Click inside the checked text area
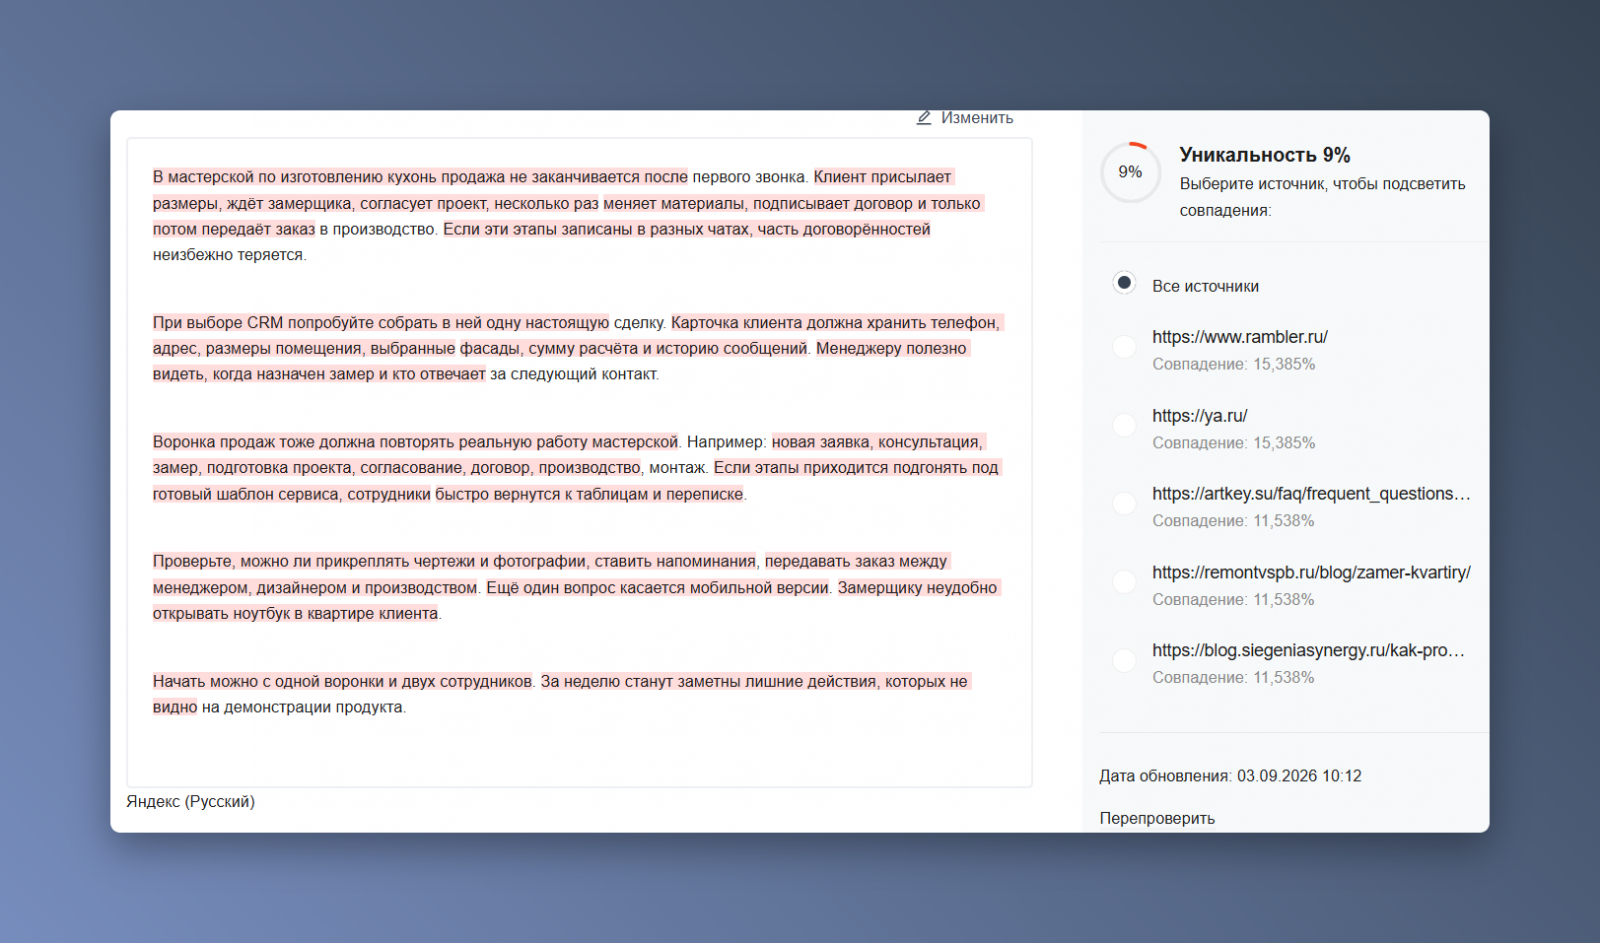 (x=579, y=462)
